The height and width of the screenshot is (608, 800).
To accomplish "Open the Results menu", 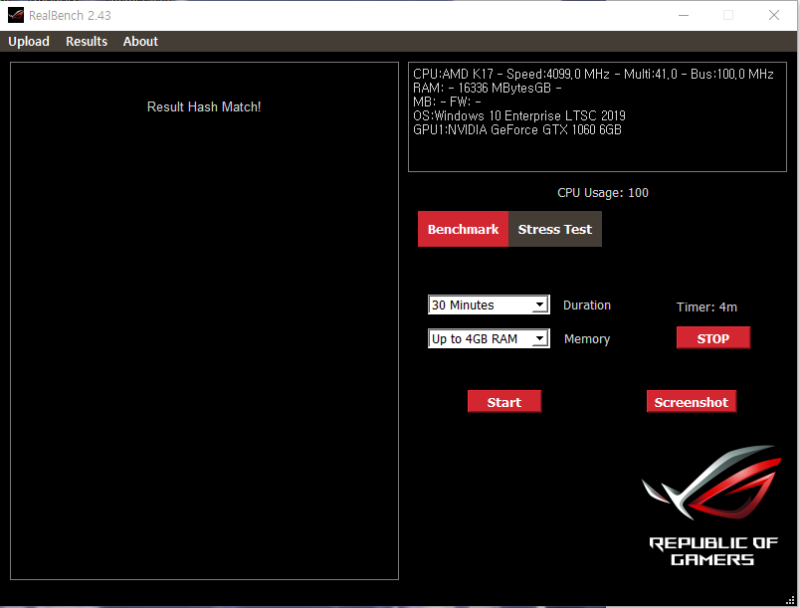I will (x=86, y=41).
